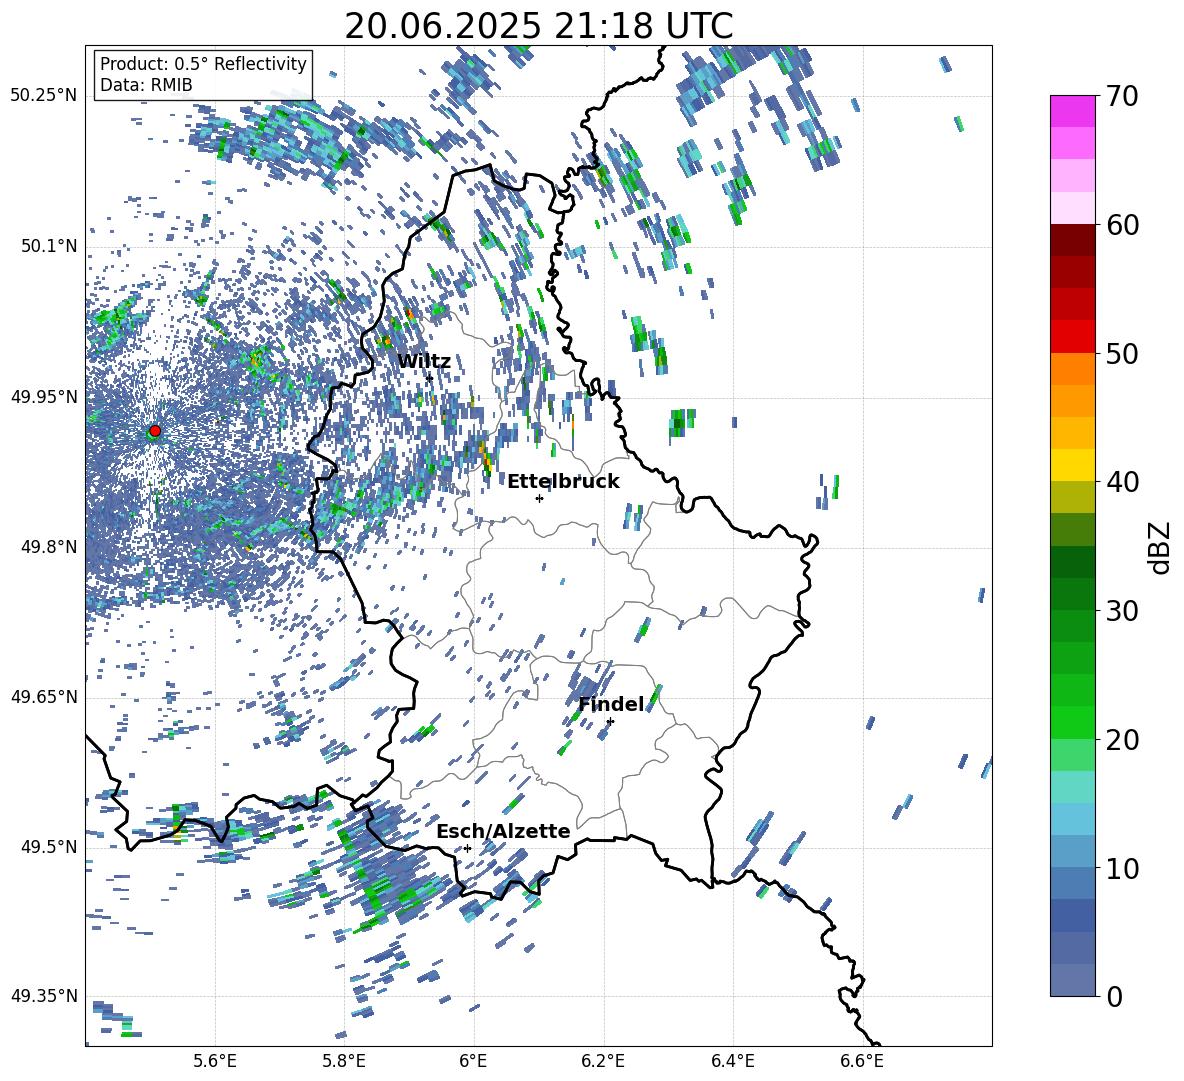Image resolution: width=1184 pixels, height=1081 pixels.
Task: Click the Findel label on map
Action: click(611, 704)
